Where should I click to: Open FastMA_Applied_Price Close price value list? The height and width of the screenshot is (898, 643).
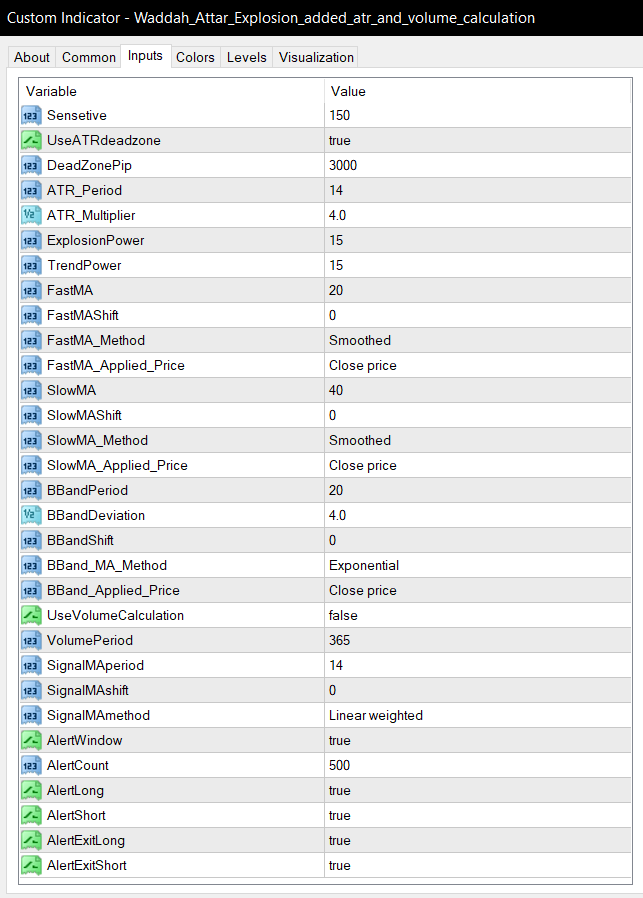pos(478,365)
